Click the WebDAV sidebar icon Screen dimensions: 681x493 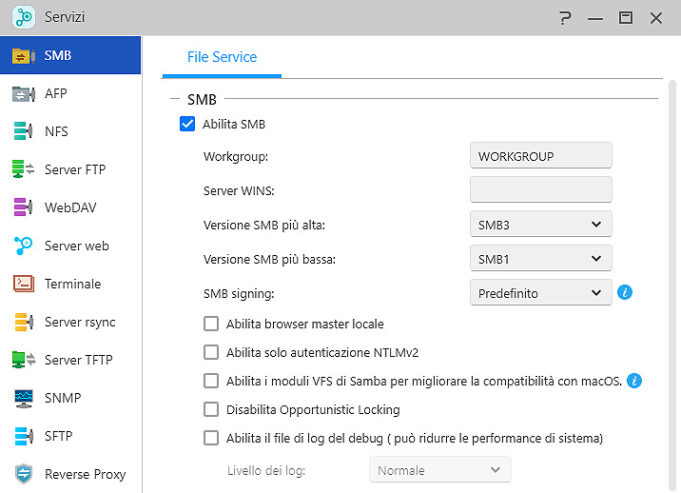[x=24, y=208]
